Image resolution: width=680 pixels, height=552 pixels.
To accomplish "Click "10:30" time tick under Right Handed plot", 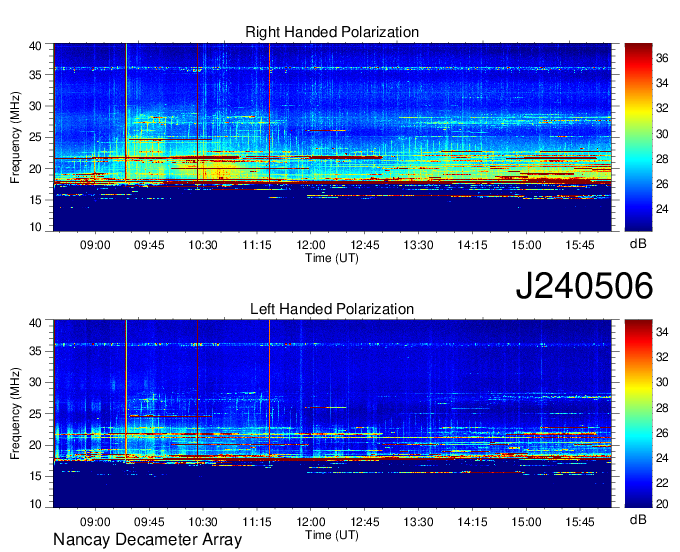I will click(203, 245).
